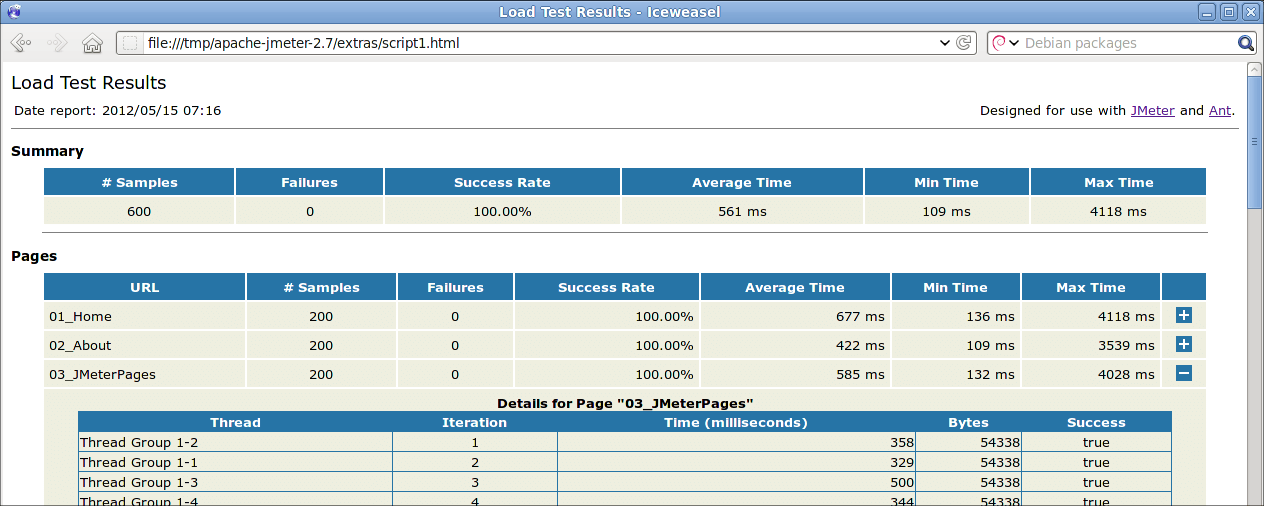Expand details for 02_About page
Image resolution: width=1264 pixels, height=506 pixels.
[x=1183, y=344]
